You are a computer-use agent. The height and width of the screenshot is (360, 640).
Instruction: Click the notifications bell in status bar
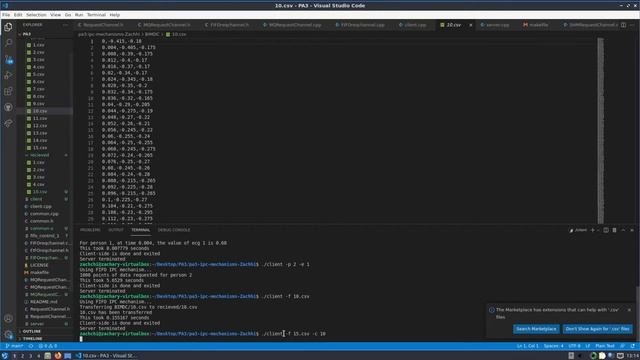[x=632, y=346]
